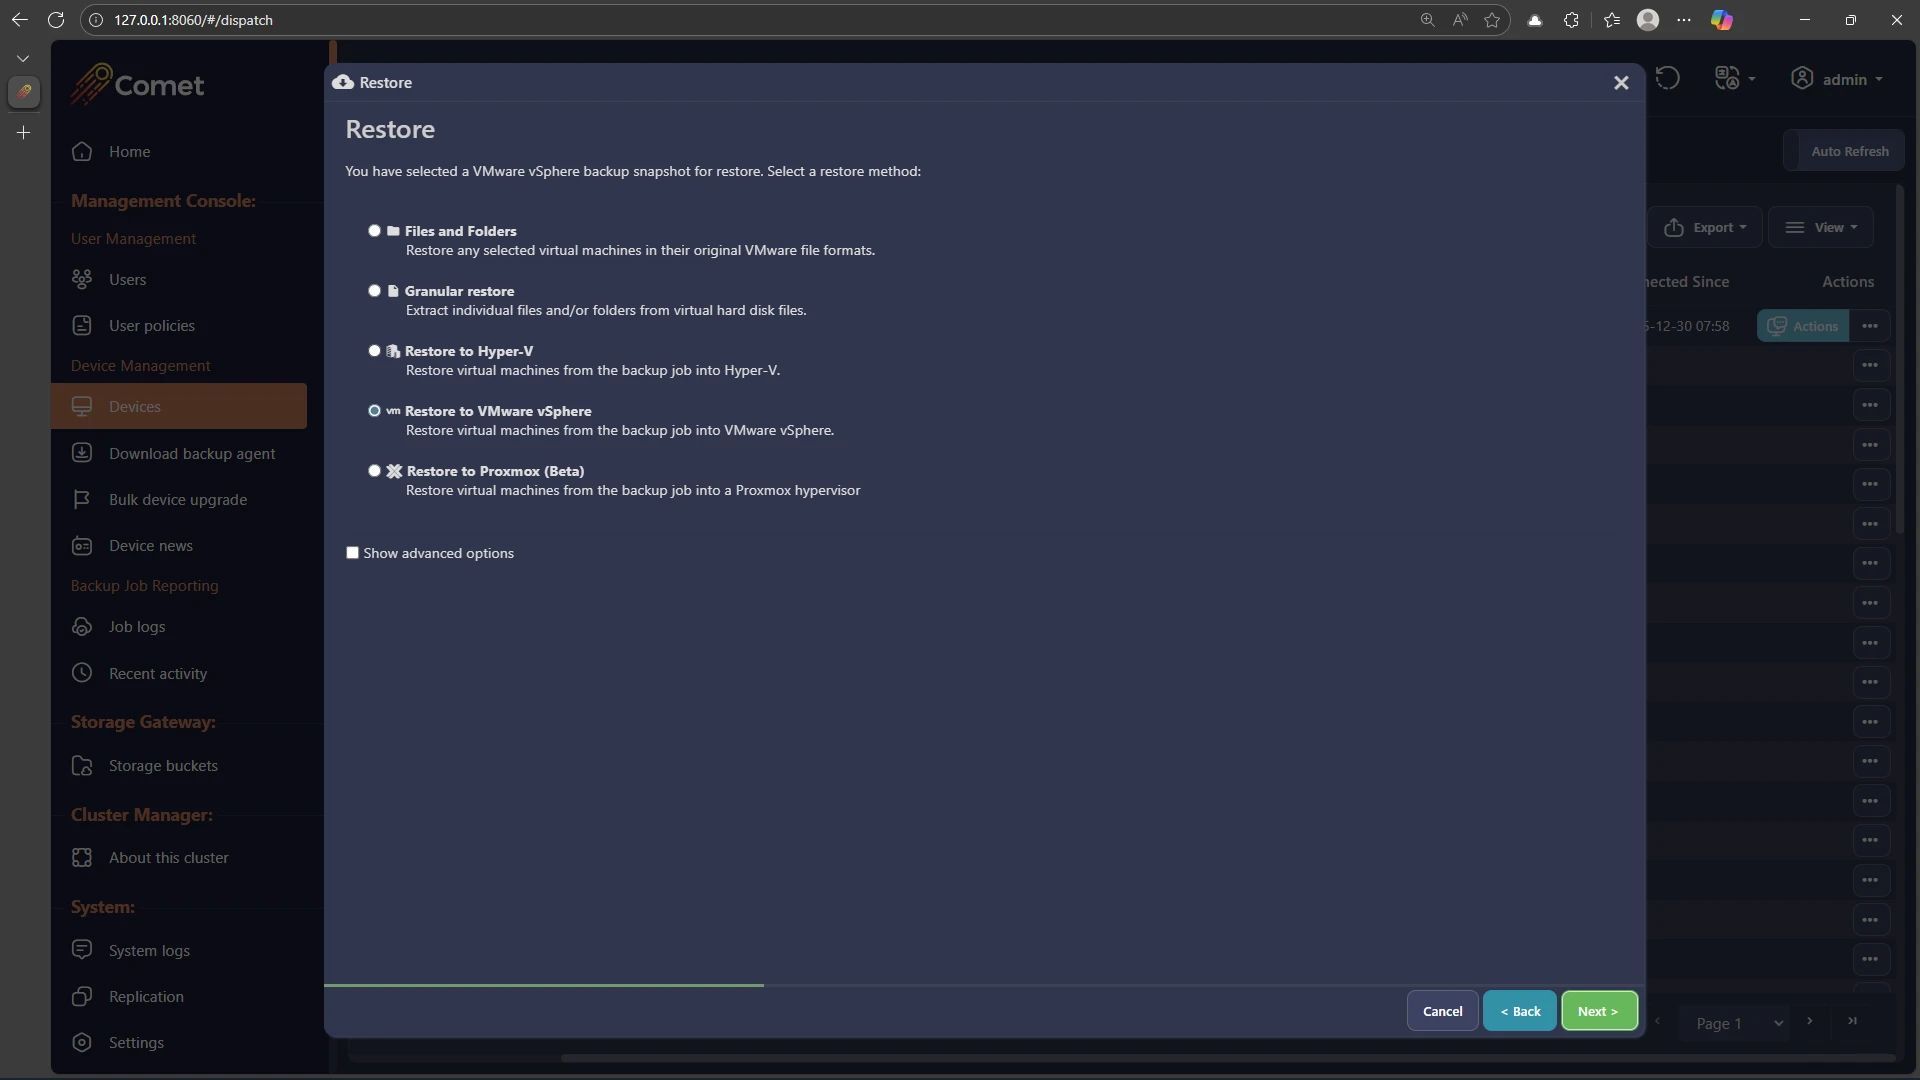Screen dimensions: 1920x1080
Task: Select the pinned Comet tab icon
Action: pyautogui.click(x=23, y=92)
